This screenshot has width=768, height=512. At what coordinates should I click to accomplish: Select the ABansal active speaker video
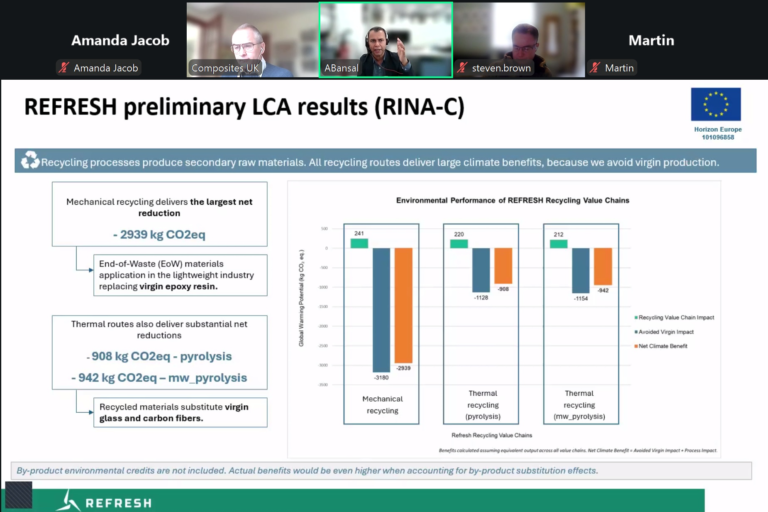pos(386,40)
